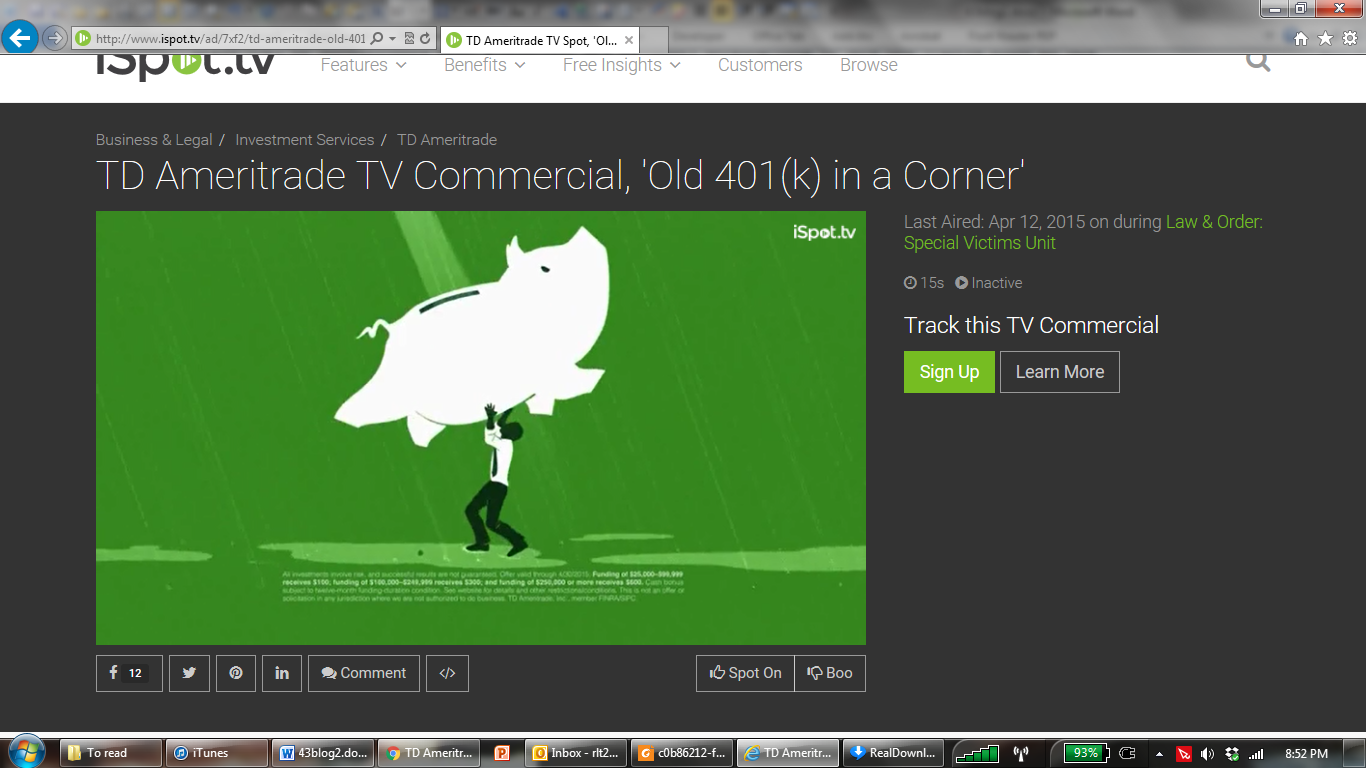The width and height of the screenshot is (1366, 768).
Task: Show hidden system tray icons arrow
Action: coord(1160,754)
